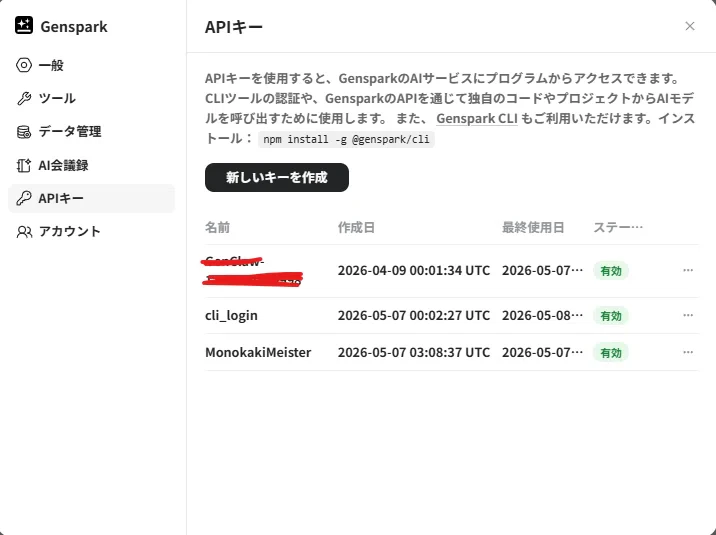Viewport: 716px width, 535px height.
Task: Click the データ管理 database icon
Action: pyautogui.click(x=24, y=131)
